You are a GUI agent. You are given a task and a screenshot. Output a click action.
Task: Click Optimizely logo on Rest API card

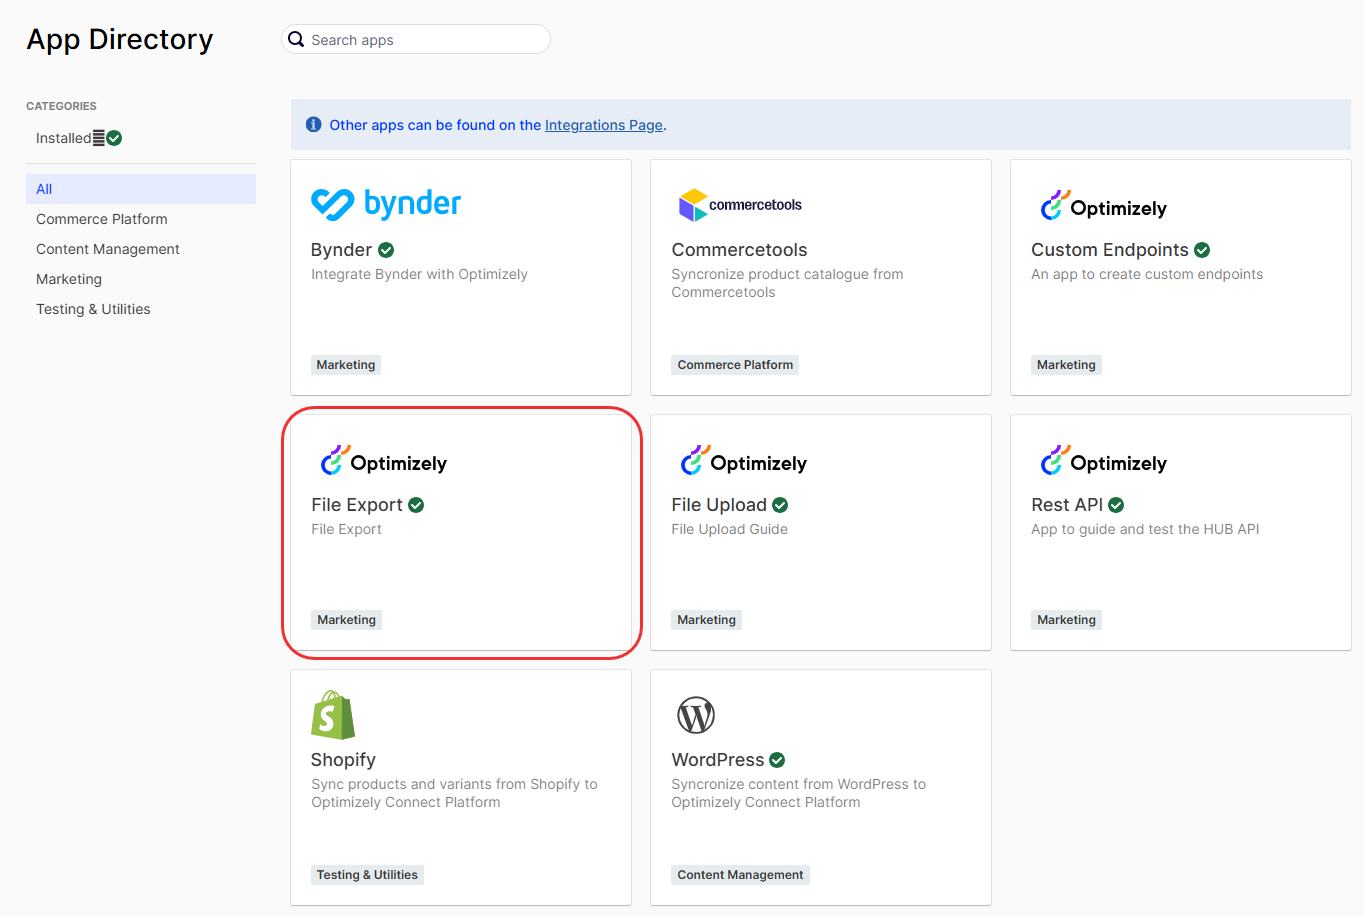pyautogui.click(x=1103, y=461)
